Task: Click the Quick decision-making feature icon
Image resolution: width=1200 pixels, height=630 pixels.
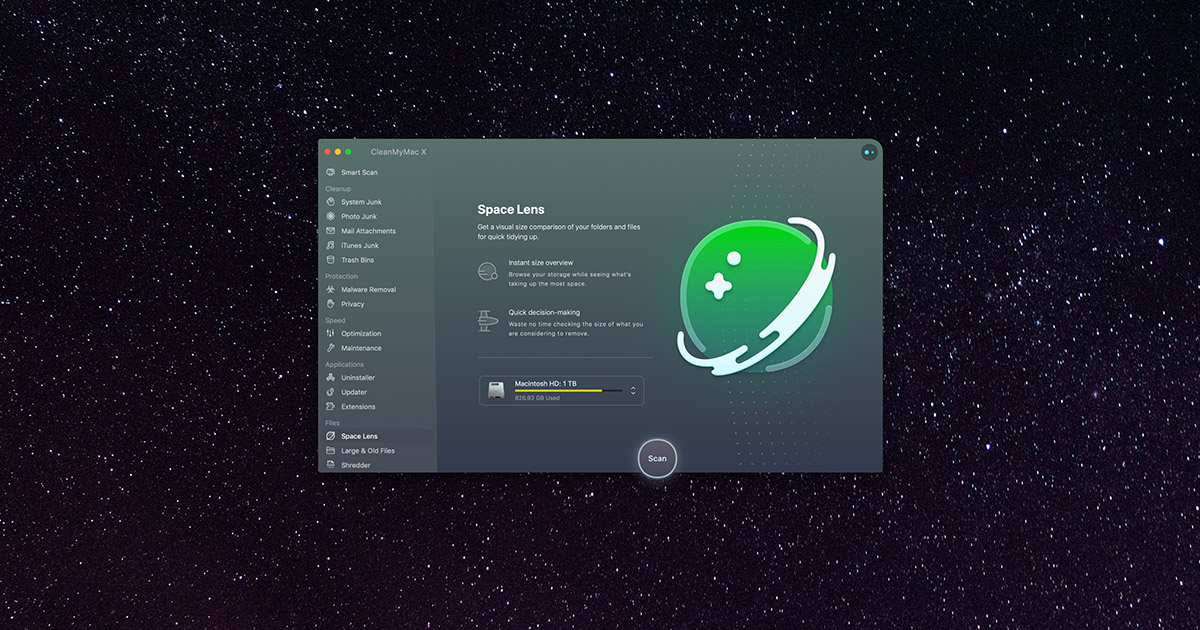Action: tap(488, 321)
